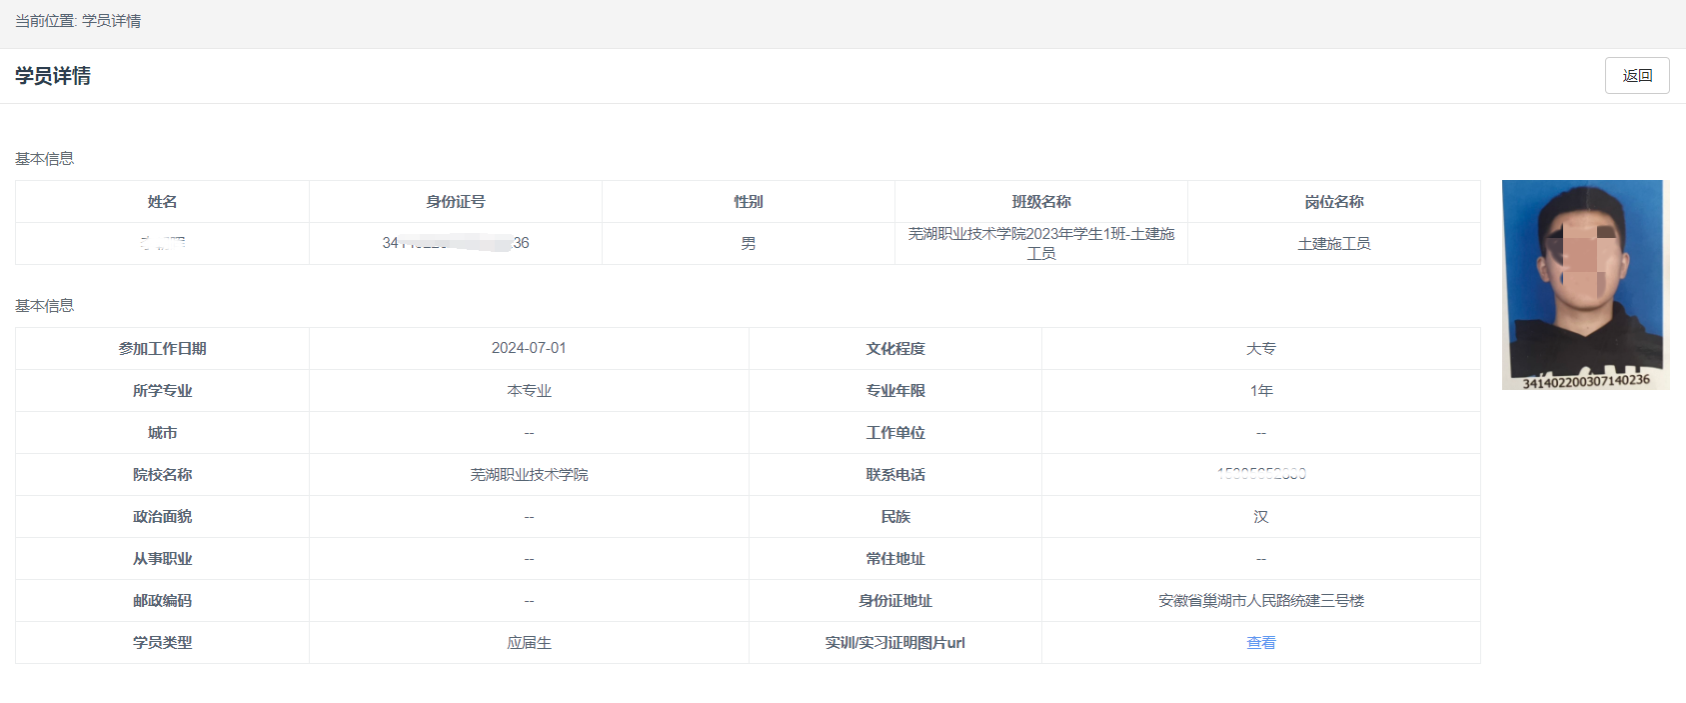The width and height of the screenshot is (1686, 703).
Task: Click the 学员详情 page heading
Action: click(53, 76)
